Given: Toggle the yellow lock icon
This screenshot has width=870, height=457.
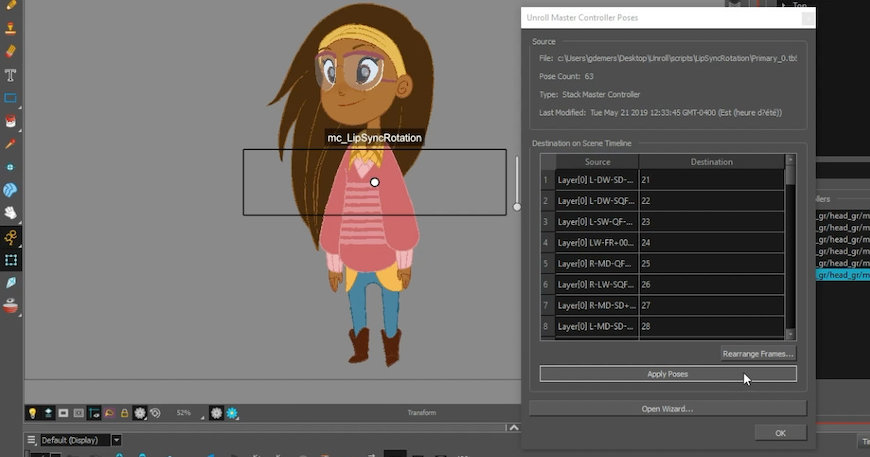Looking at the screenshot, I should [124, 413].
